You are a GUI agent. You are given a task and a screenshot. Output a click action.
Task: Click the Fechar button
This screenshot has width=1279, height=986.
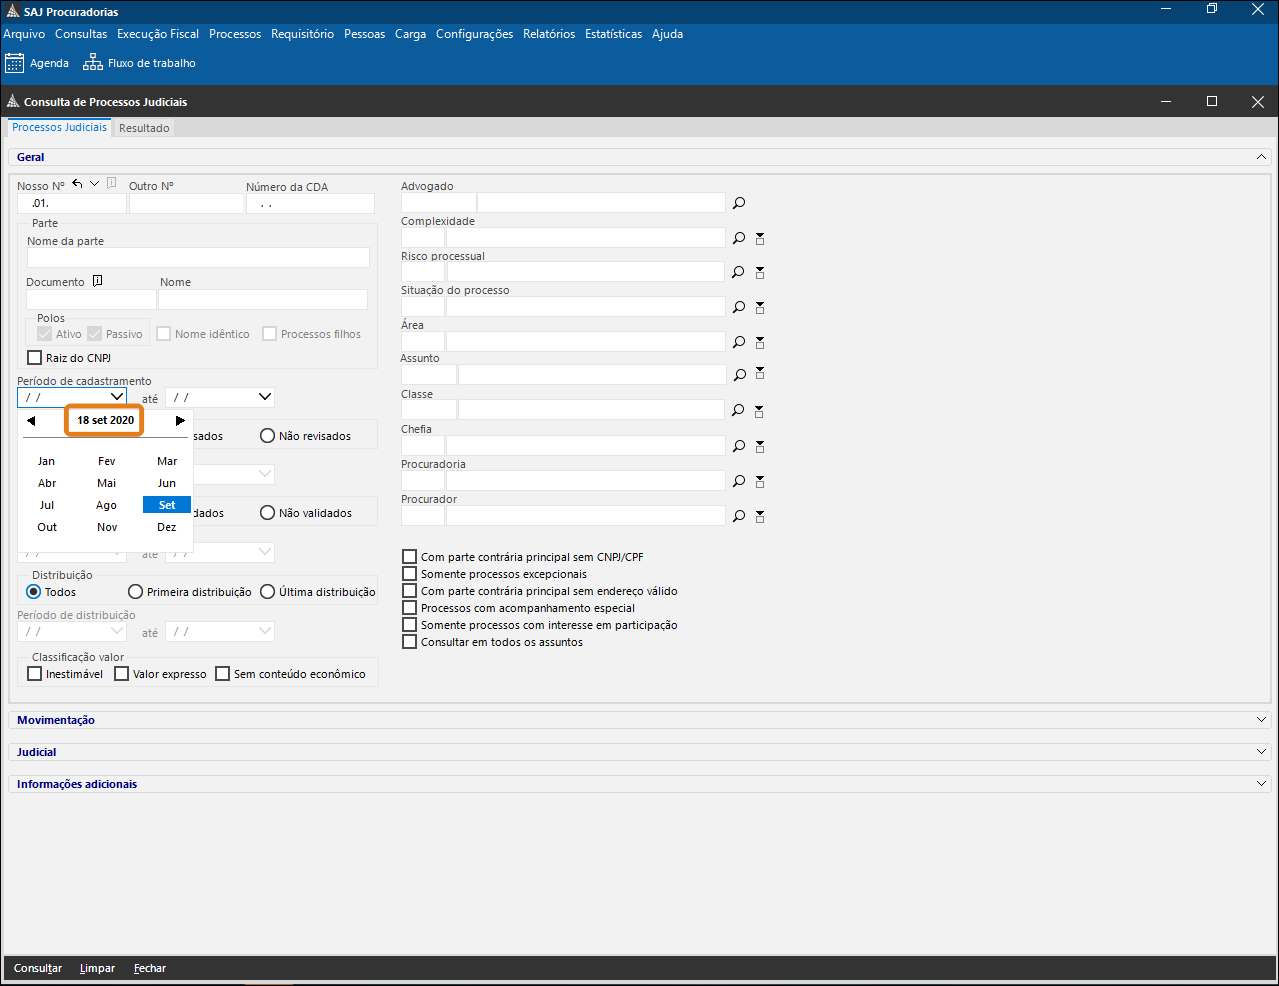point(150,968)
